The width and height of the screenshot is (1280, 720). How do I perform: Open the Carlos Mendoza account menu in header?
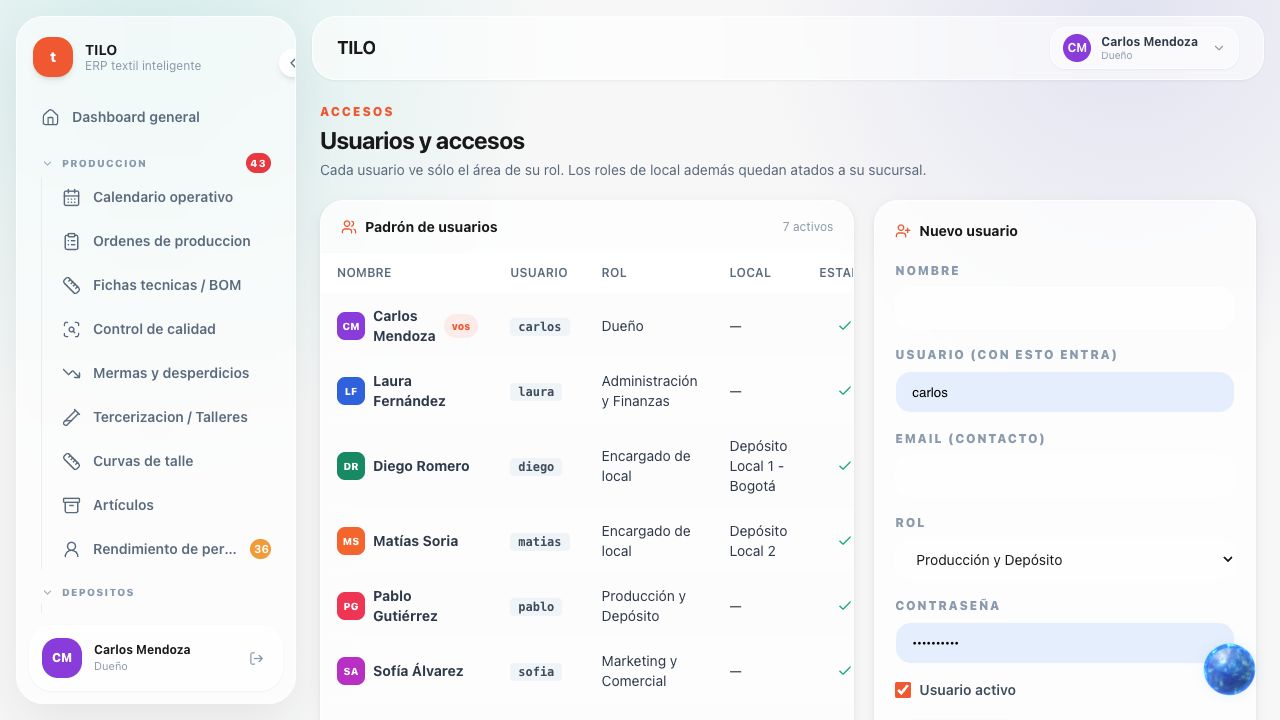(1144, 48)
